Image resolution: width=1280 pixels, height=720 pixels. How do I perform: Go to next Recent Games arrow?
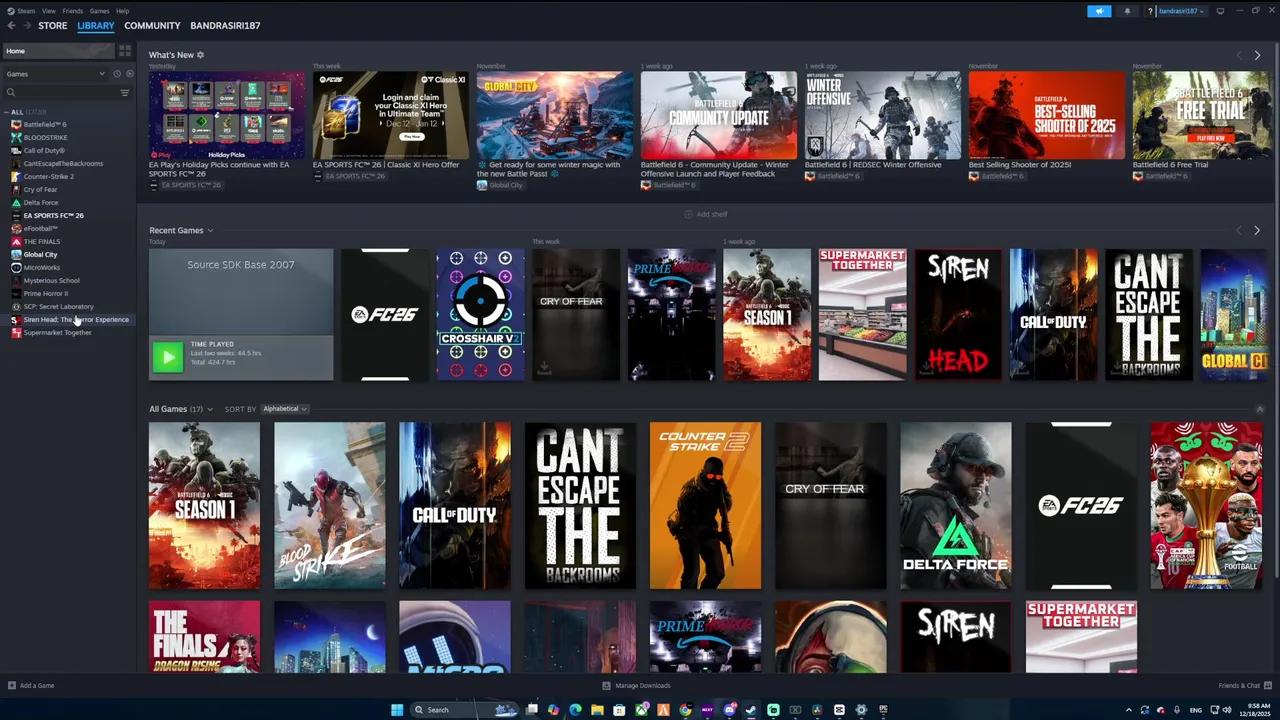[x=1257, y=230]
